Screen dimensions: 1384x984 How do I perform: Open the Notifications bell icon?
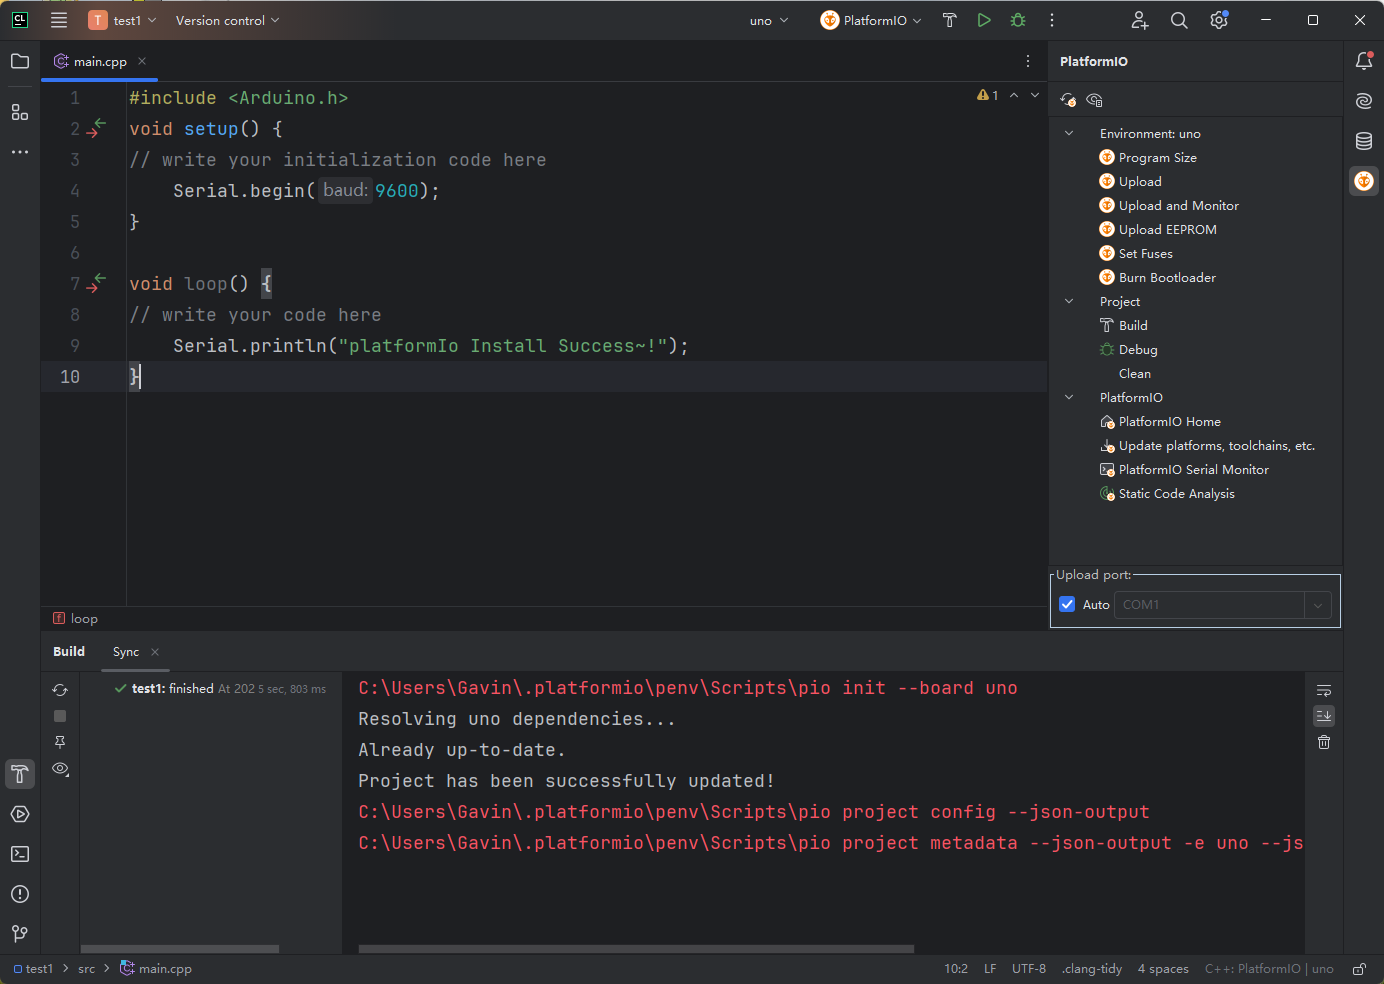[1364, 61]
